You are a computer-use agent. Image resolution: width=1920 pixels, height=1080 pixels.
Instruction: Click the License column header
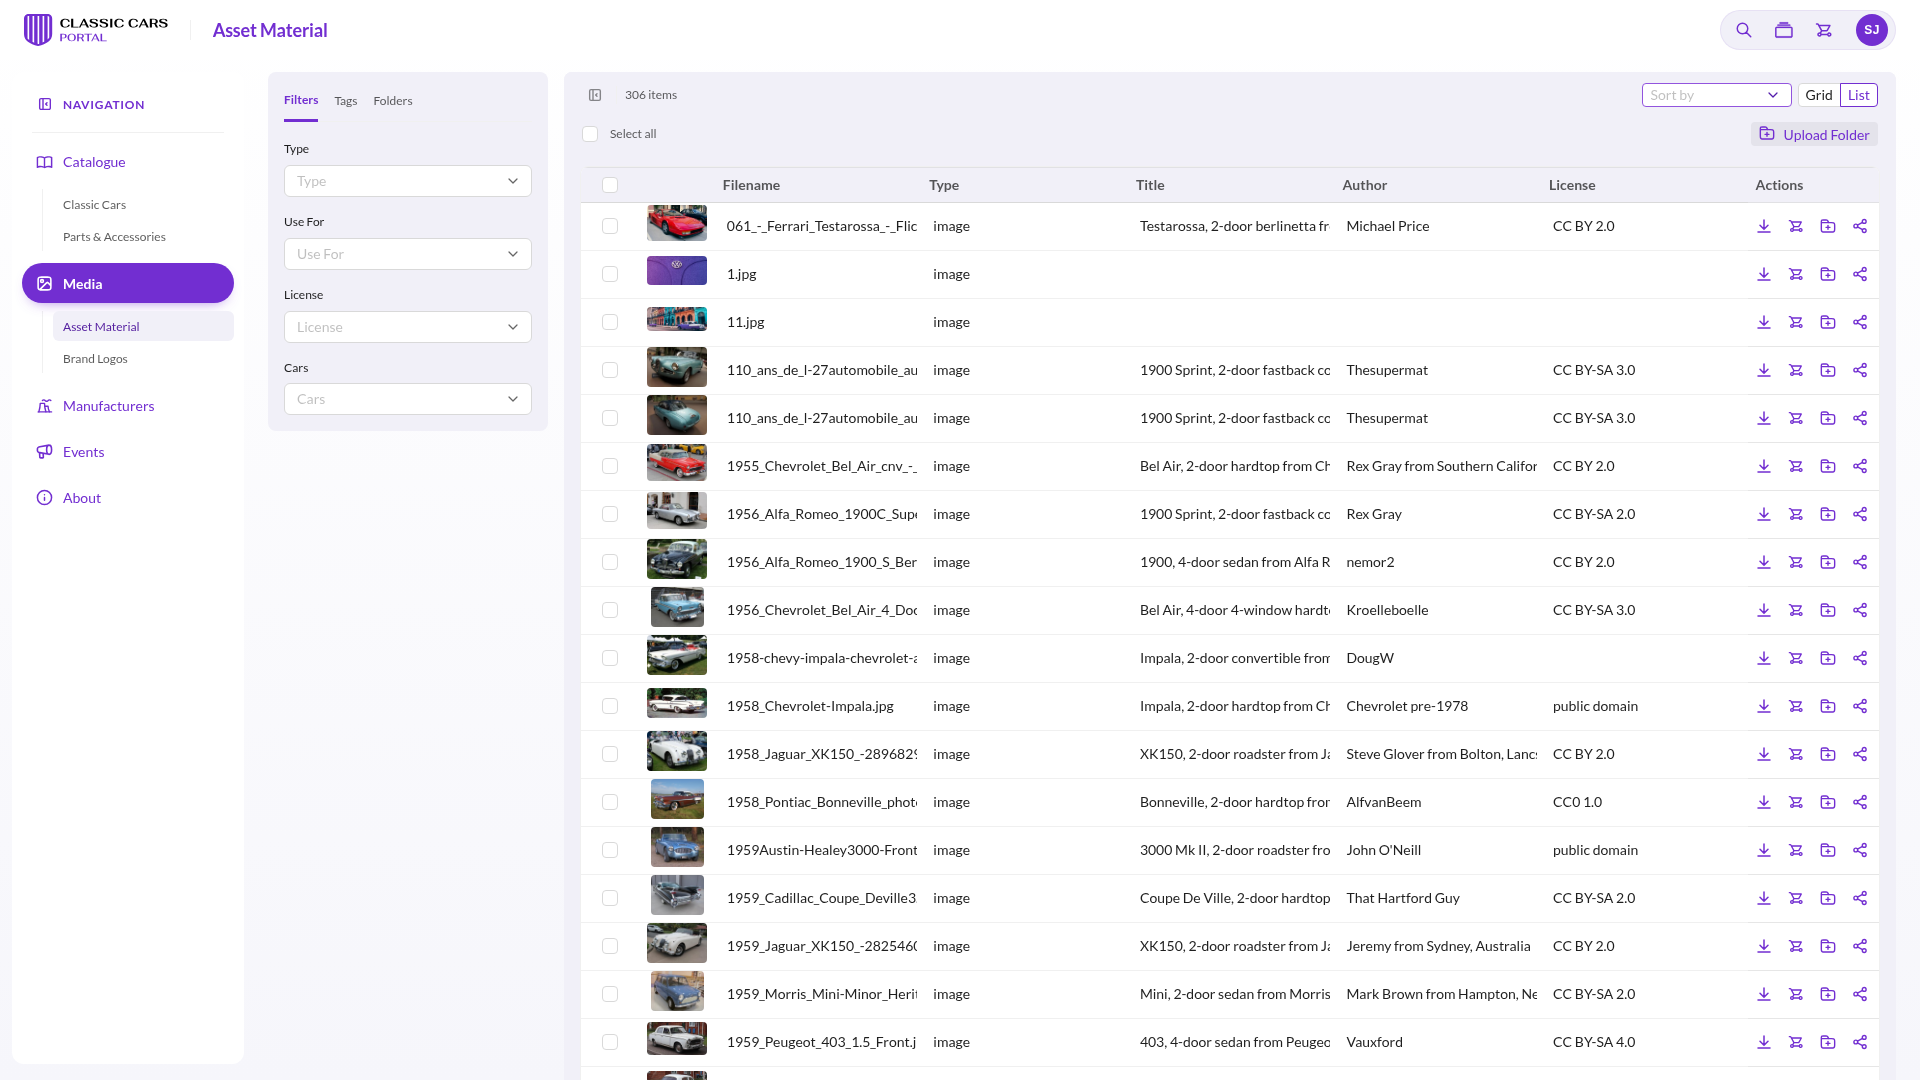(x=1572, y=185)
